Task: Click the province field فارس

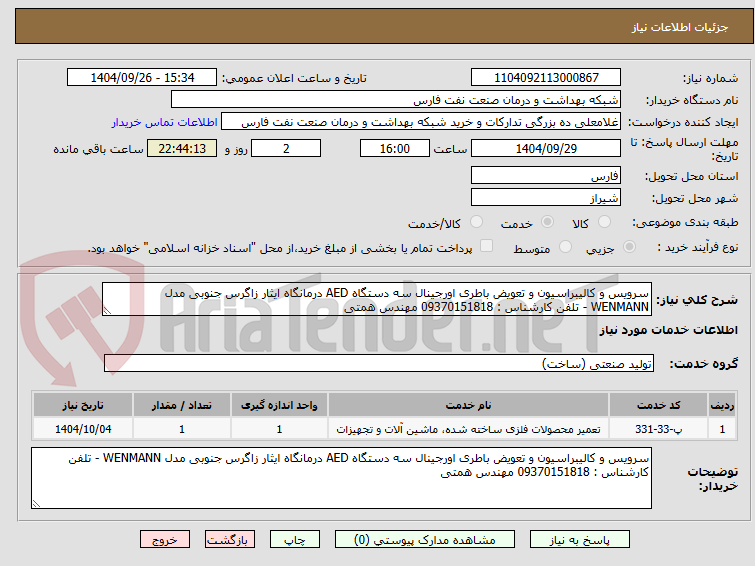Action: [546, 175]
